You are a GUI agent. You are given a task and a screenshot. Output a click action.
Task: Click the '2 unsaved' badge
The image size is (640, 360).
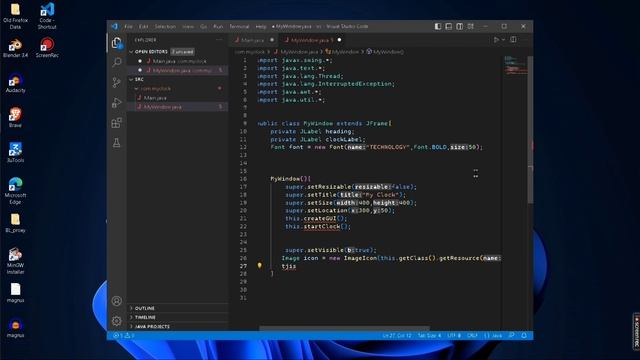[182, 52]
